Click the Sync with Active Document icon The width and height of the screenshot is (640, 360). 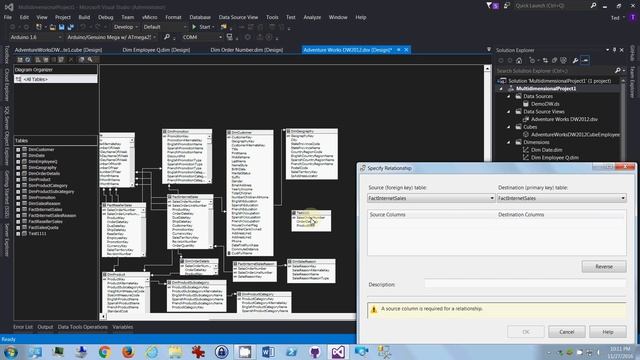coord(545,60)
